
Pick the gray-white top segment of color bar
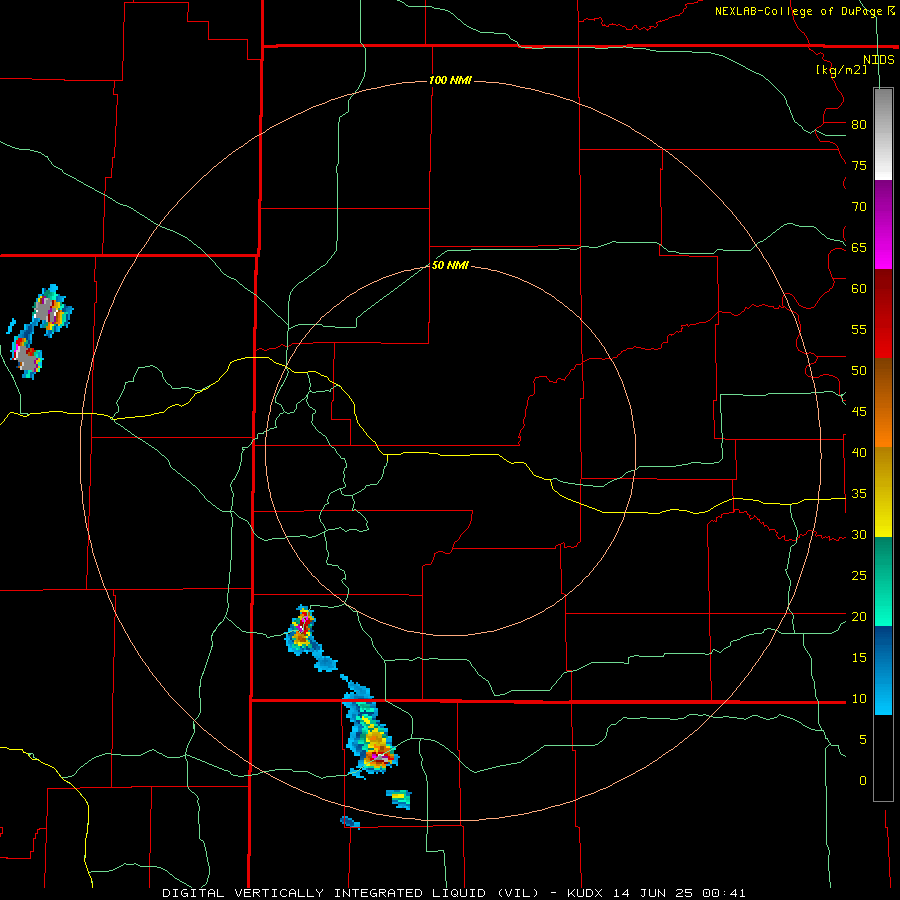(883, 134)
